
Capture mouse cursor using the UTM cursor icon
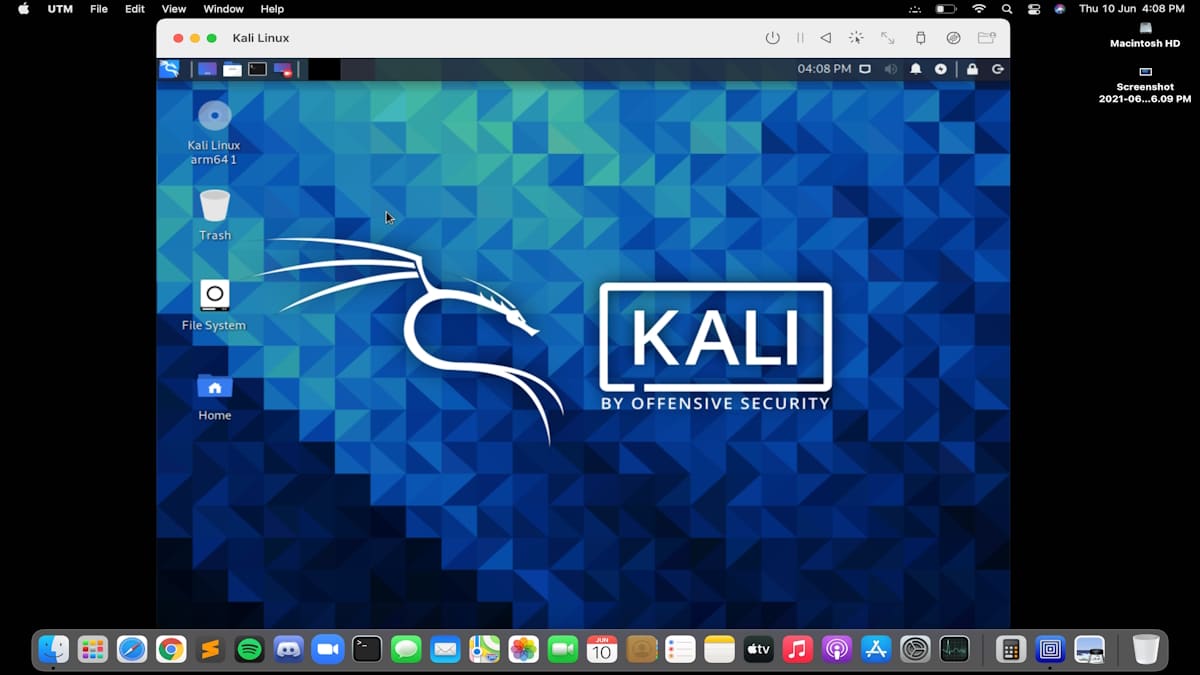point(856,37)
